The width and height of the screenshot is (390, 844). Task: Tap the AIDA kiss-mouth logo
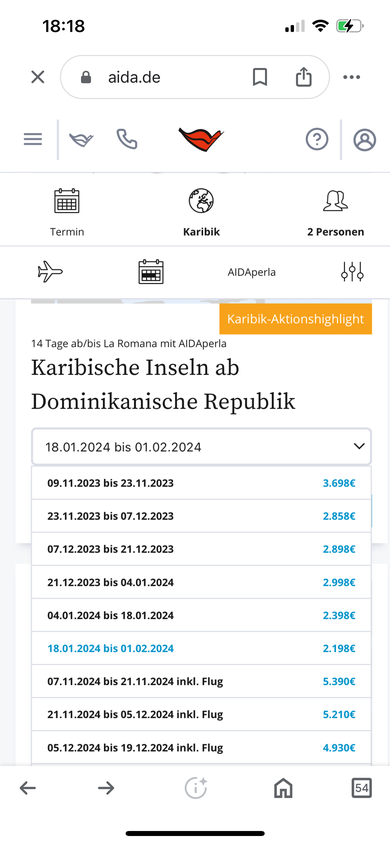tap(201, 140)
